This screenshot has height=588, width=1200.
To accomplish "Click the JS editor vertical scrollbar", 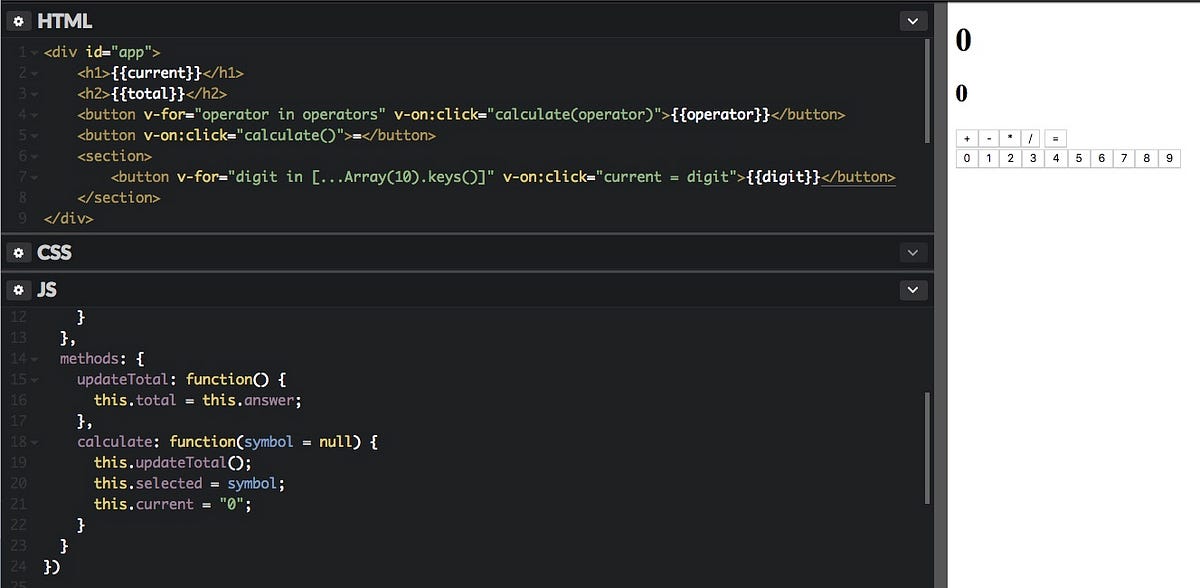I will (928, 450).
